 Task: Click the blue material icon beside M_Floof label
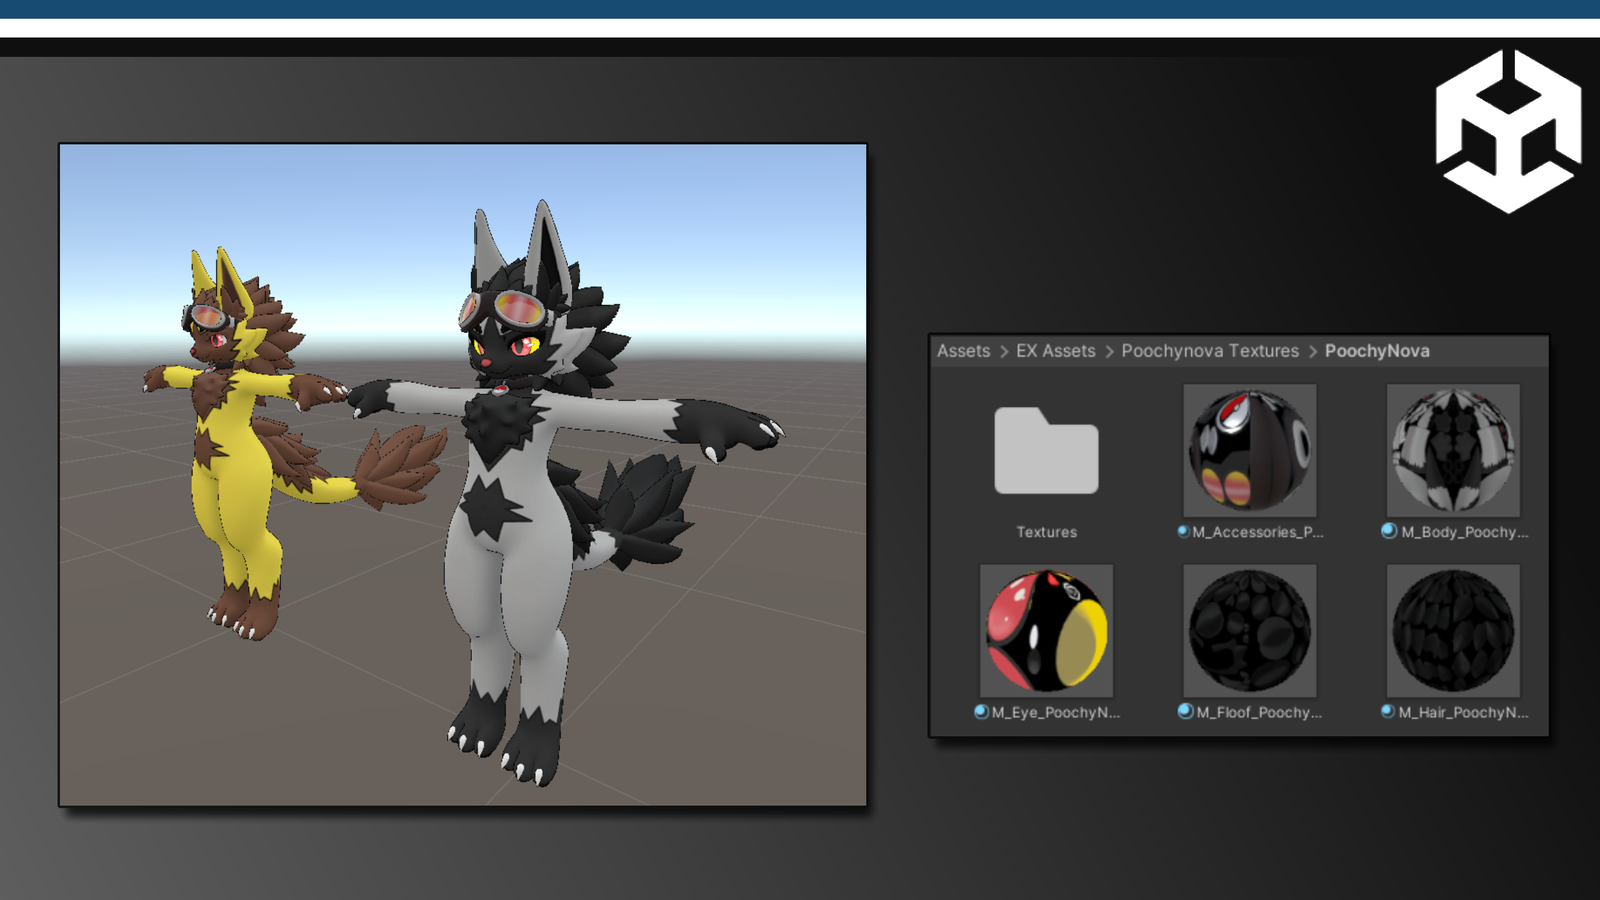click(x=1185, y=711)
